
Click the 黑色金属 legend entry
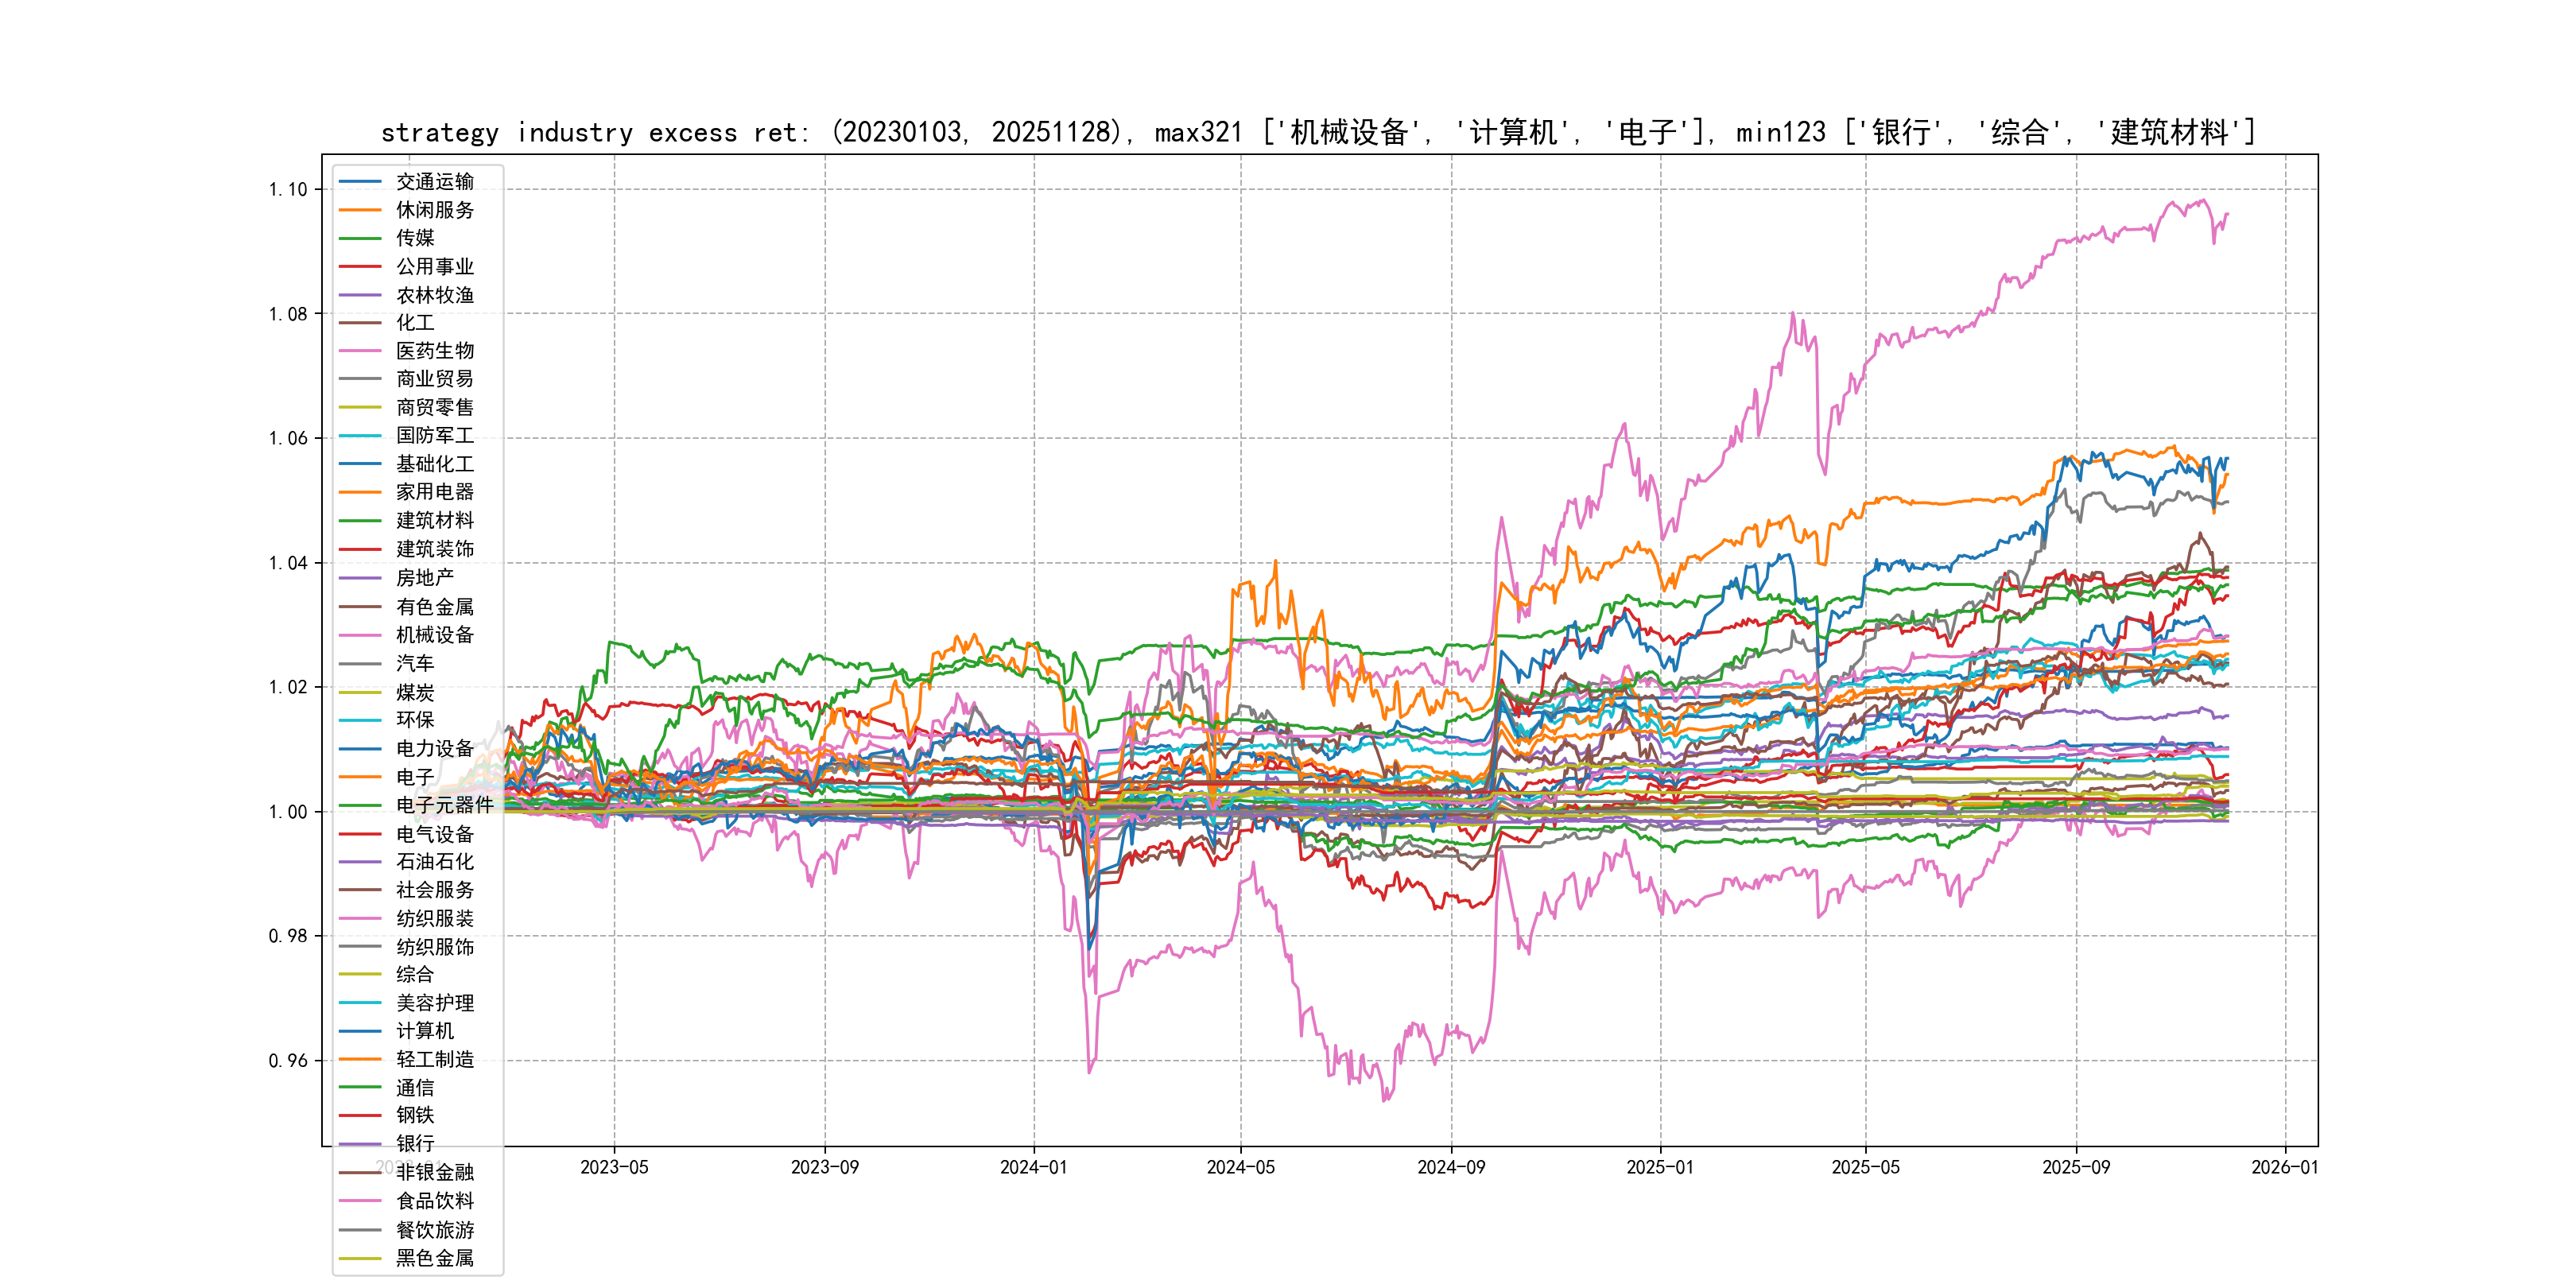pos(434,1258)
